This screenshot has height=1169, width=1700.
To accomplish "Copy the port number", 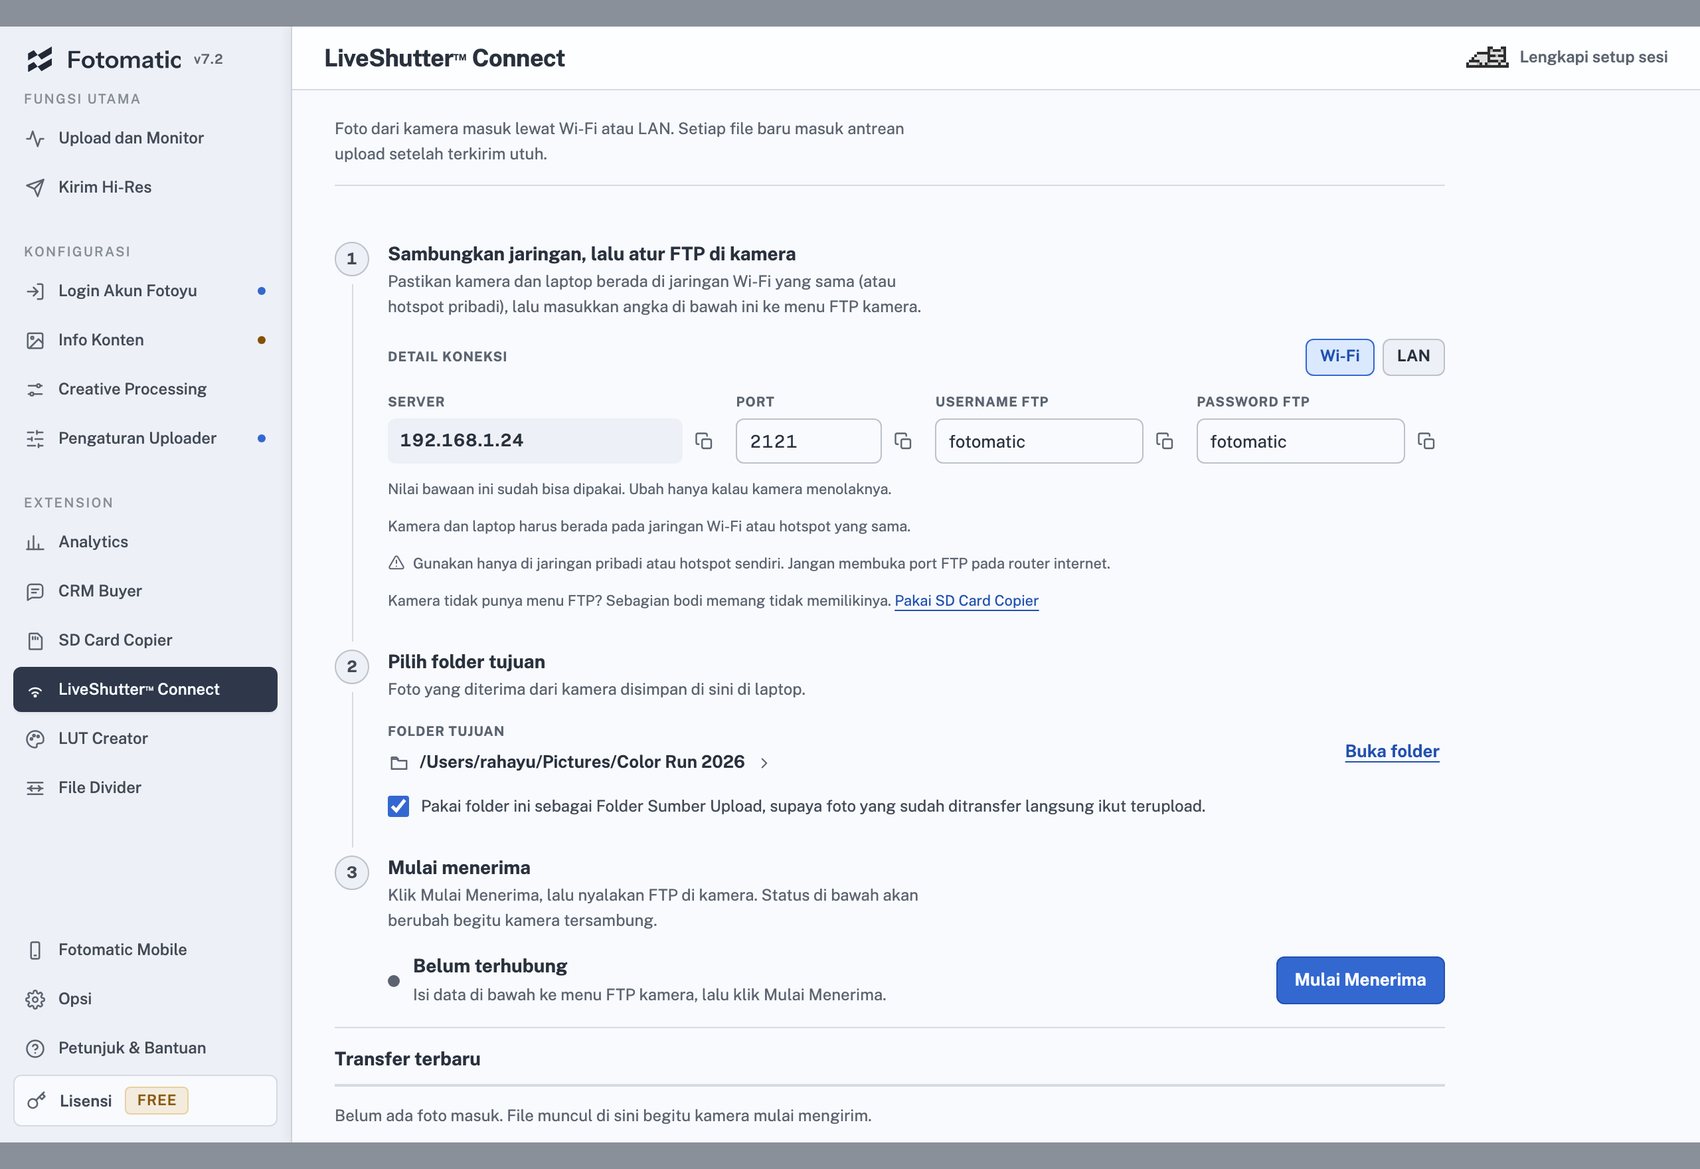I will 903,441.
